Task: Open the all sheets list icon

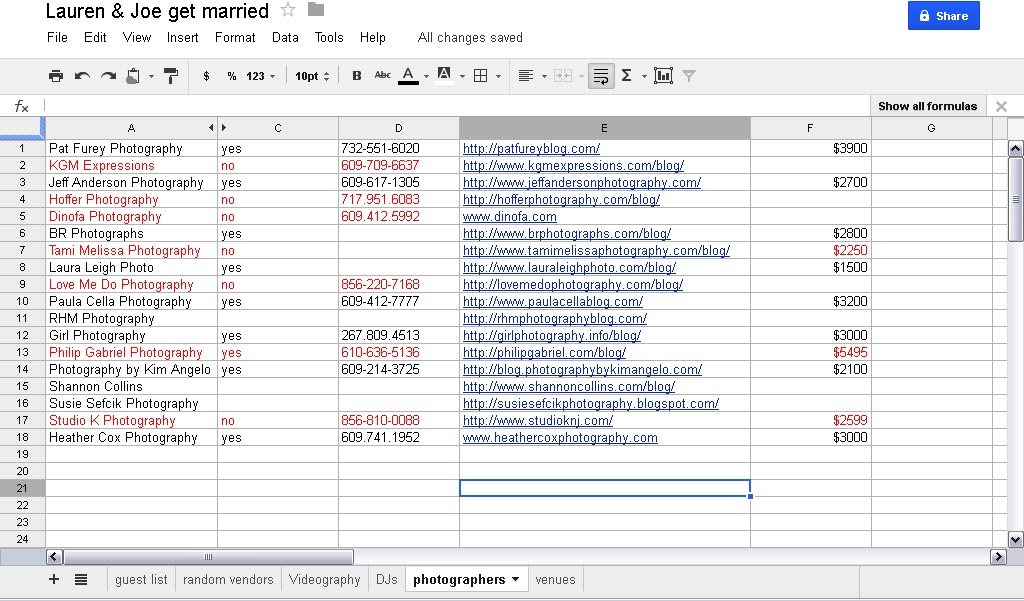Action: click(81, 579)
